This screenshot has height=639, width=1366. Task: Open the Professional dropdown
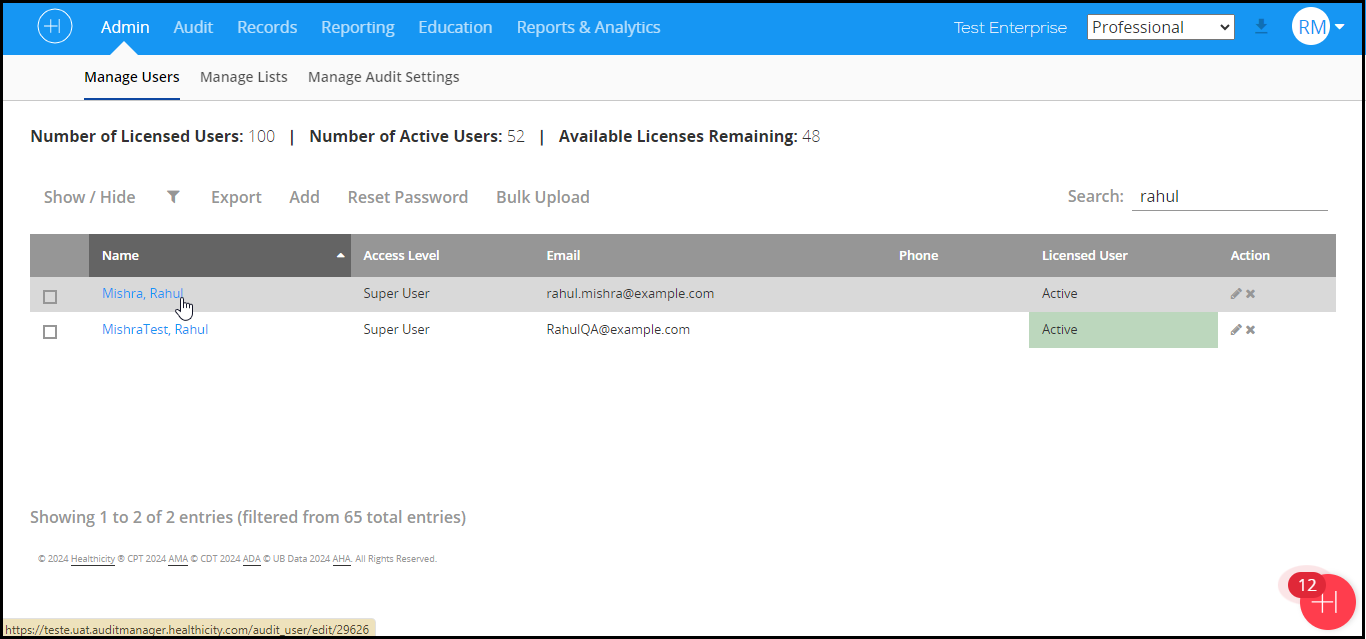[1161, 27]
